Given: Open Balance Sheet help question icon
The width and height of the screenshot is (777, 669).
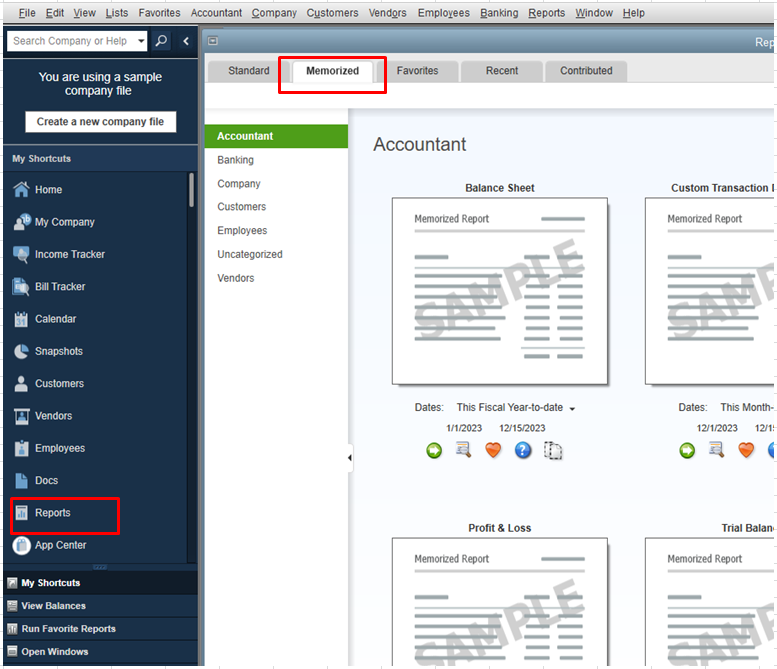Looking at the screenshot, I should click(x=523, y=450).
